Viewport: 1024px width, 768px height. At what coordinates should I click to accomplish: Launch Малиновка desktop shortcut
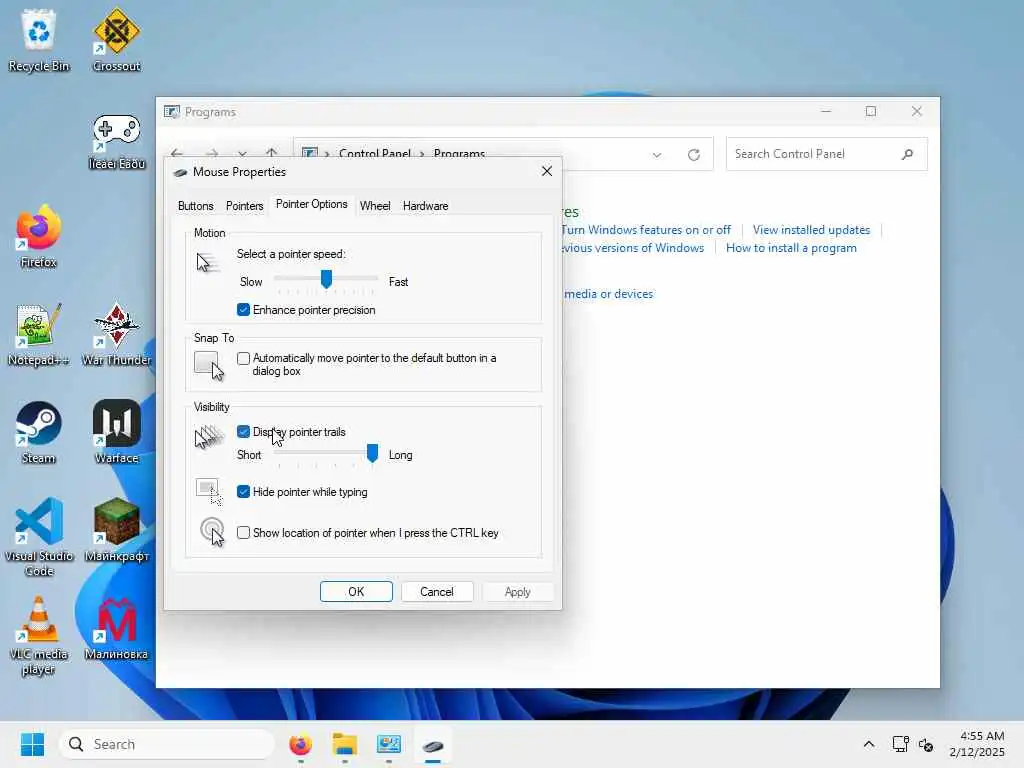click(x=116, y=628)
